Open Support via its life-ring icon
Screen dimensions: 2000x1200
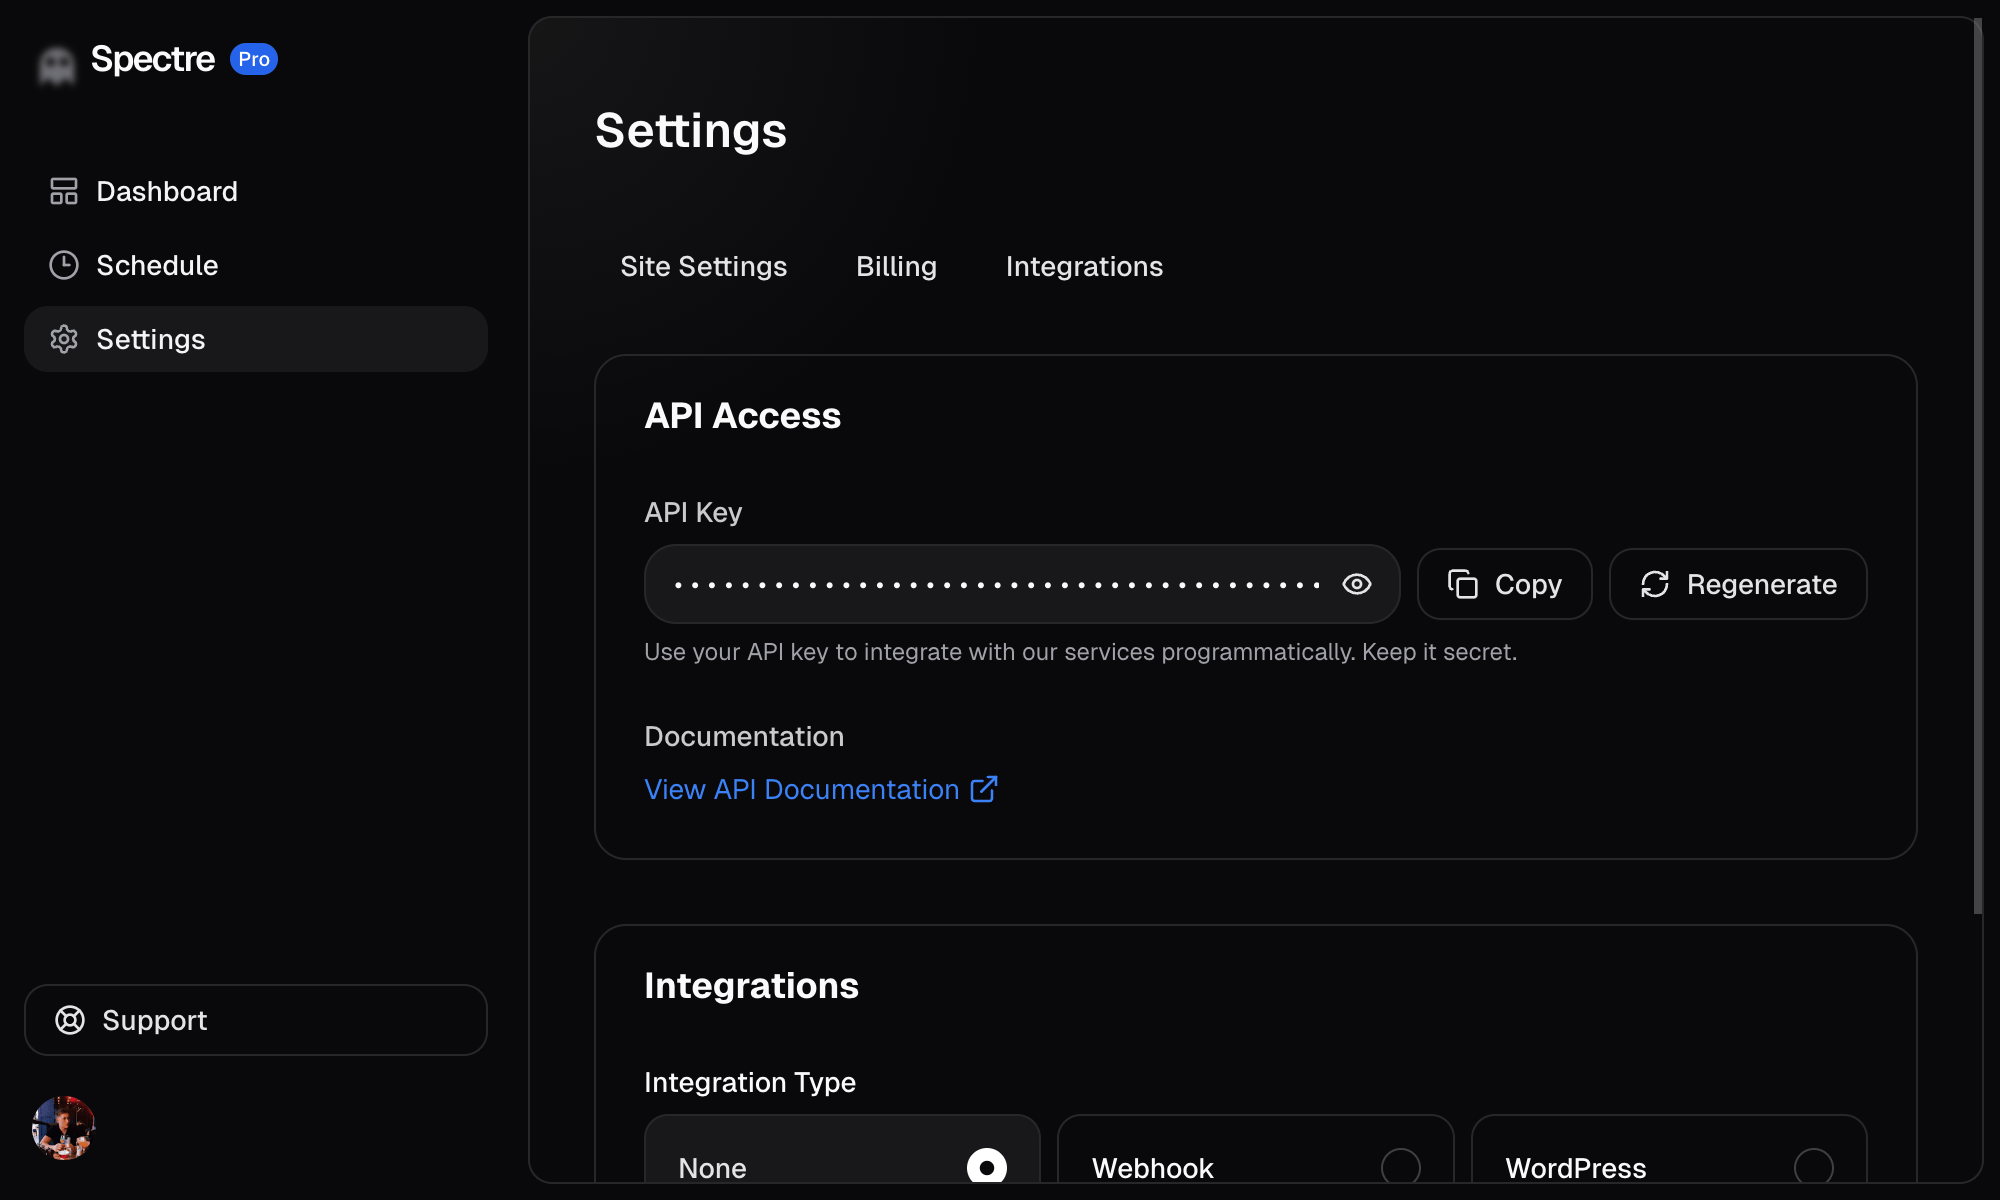(70, 1019)
